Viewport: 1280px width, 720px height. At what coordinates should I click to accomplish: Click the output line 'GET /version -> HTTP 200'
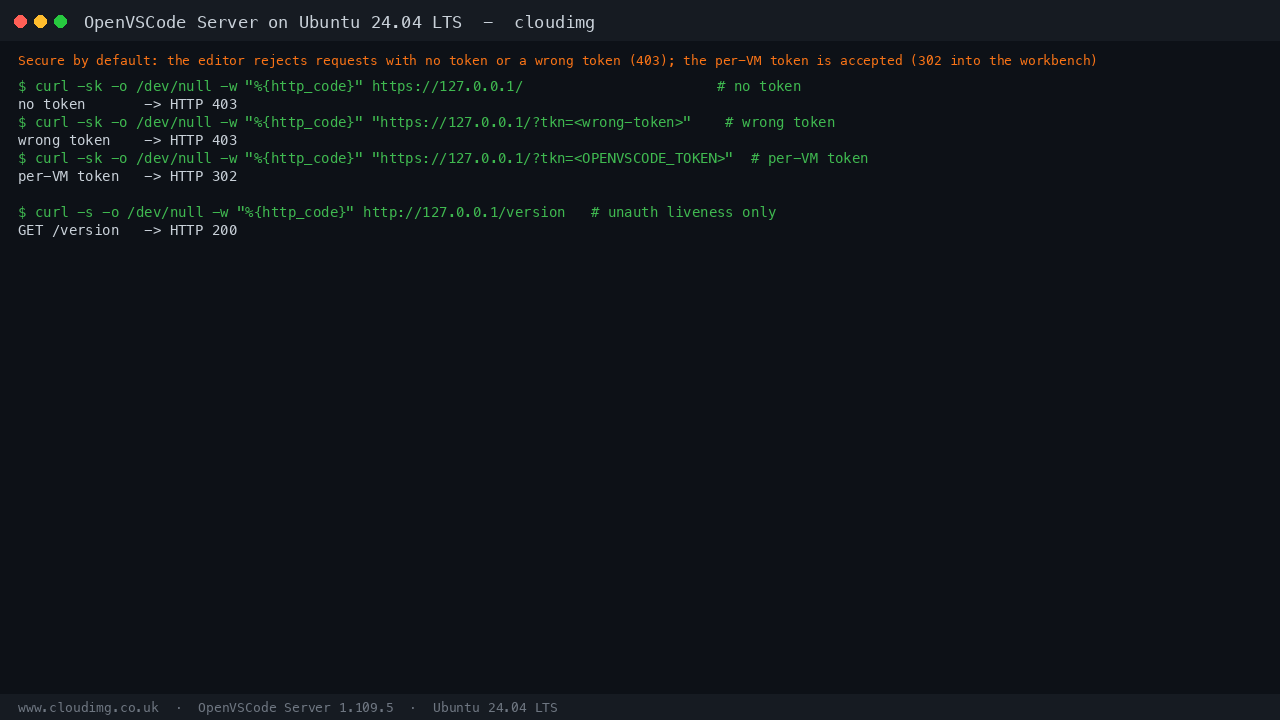click(x=128, y=230)
